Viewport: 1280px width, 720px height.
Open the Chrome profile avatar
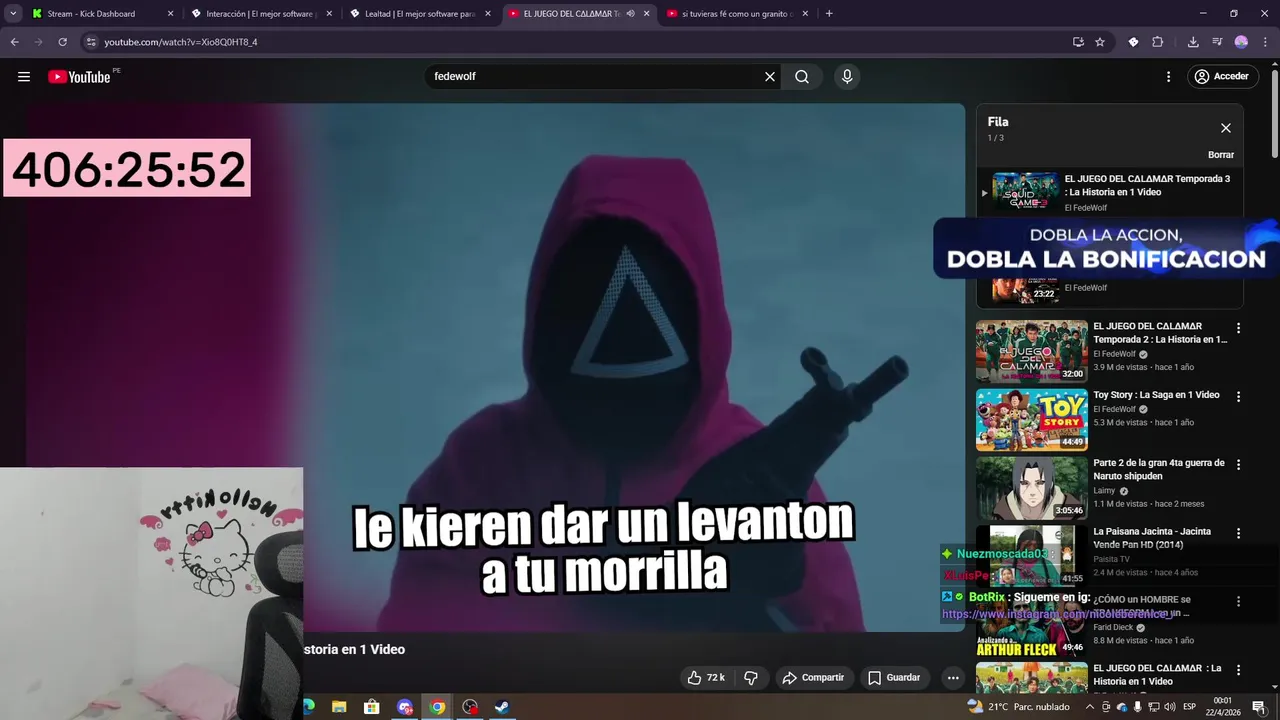1241,42
